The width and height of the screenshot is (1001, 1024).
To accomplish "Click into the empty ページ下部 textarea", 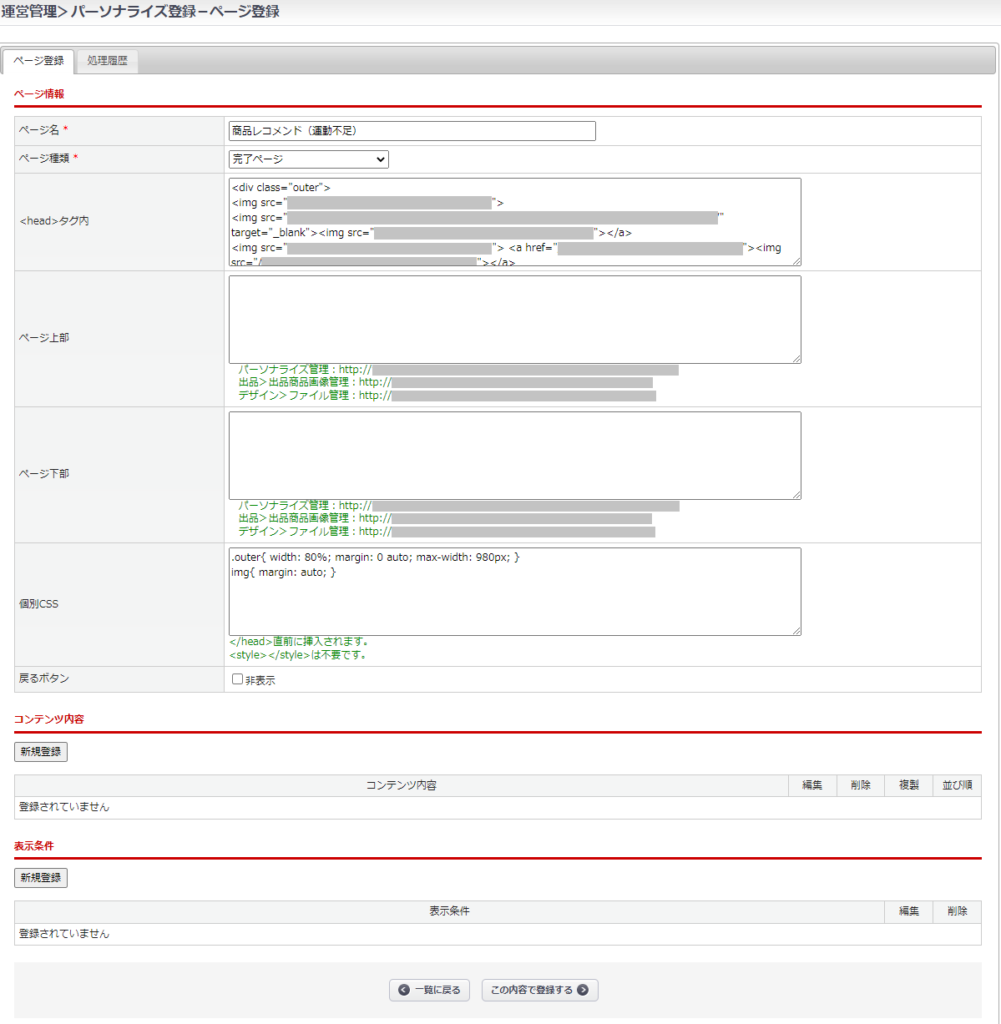I will click(514, 455).
